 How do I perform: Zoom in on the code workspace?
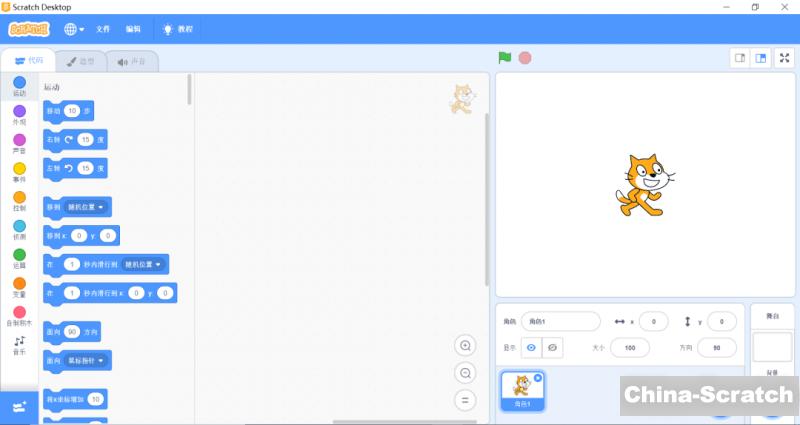point(464,346)
